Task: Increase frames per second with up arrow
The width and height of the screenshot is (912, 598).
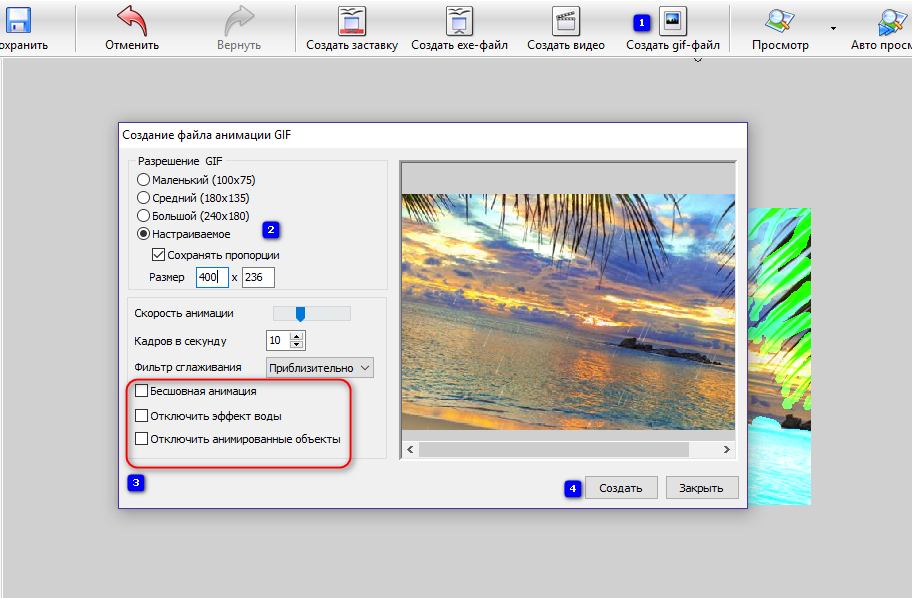Action: [297, 336]
